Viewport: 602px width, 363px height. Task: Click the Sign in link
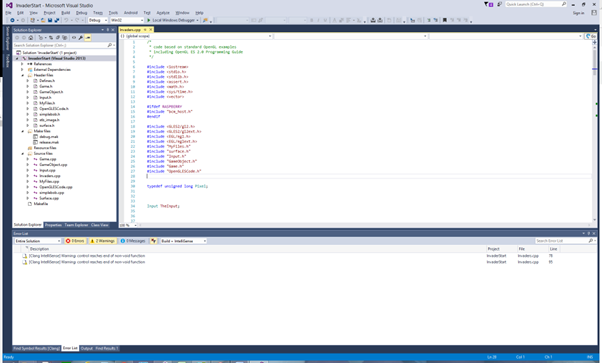coord(579,13)
